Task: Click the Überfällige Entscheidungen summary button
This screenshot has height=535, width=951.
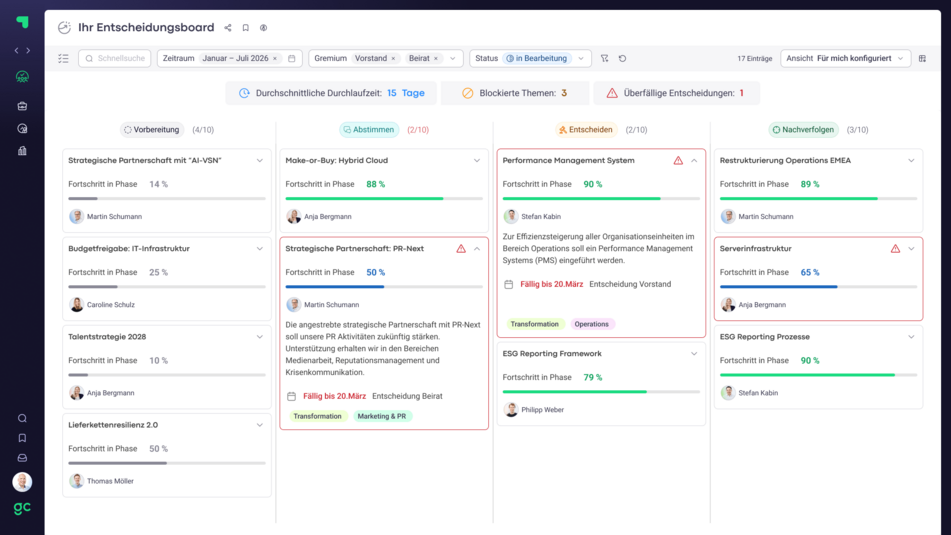Action: pyautogui.click(x=675, y=93)
